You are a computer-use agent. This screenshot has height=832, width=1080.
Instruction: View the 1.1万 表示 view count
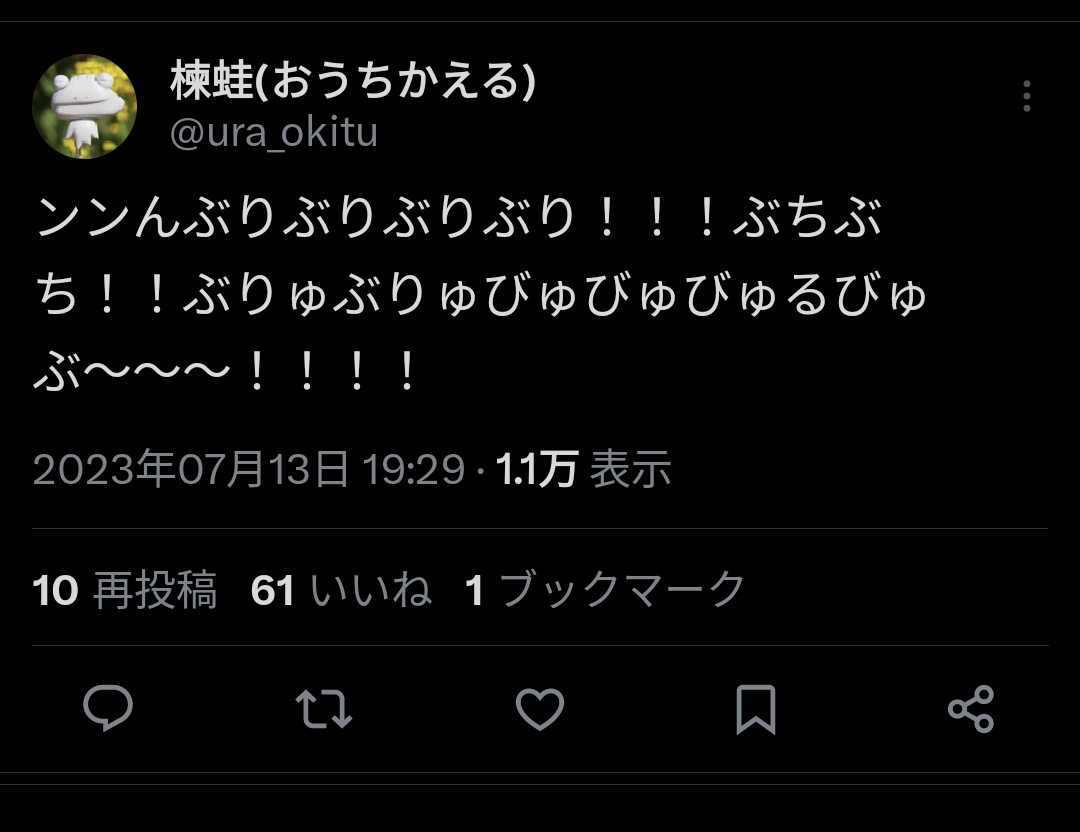(x=583, y=470)
